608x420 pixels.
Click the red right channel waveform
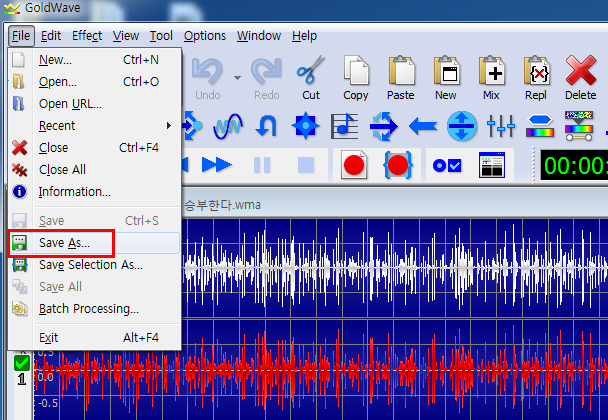point(321,368)
